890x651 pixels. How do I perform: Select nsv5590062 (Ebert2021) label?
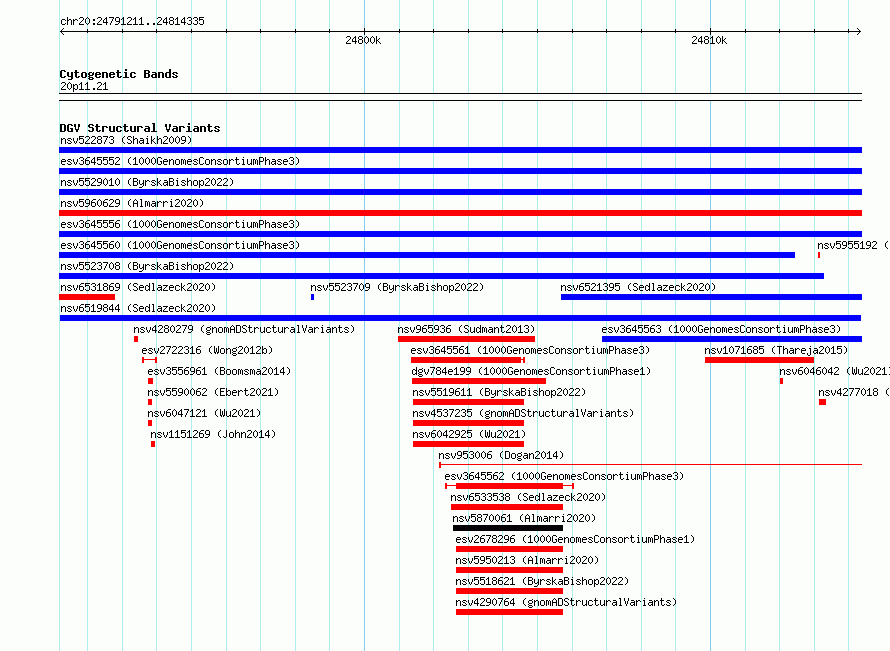click(213, 392)
